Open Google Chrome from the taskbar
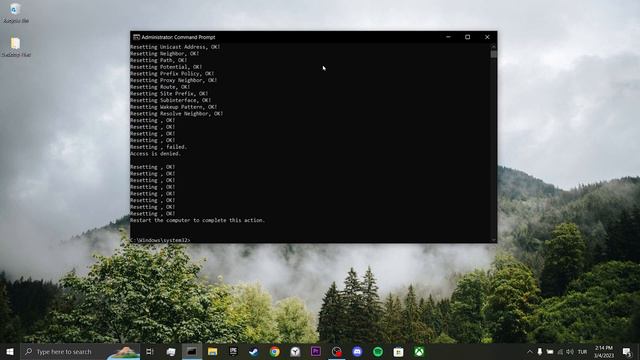The width and height of the screenshot is (640, 360). coord(275,351)
